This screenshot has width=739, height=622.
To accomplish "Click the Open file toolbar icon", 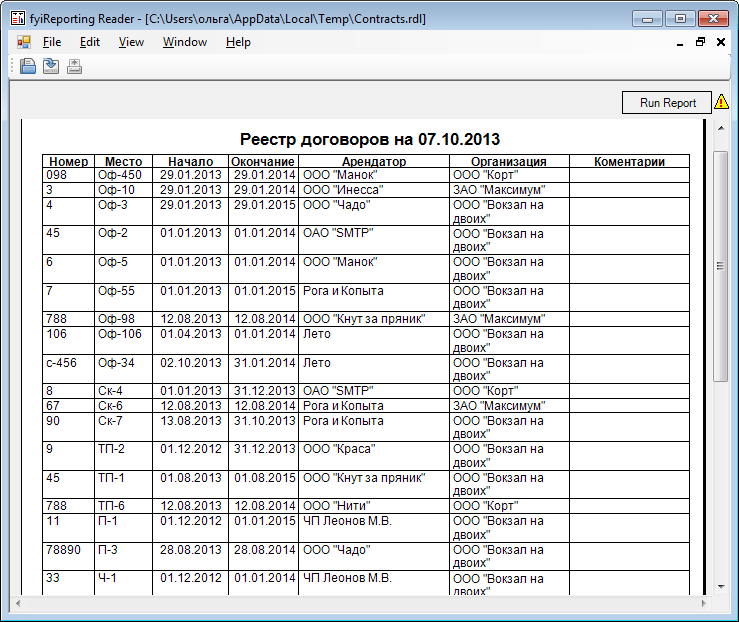I will (x=28, y=66).
